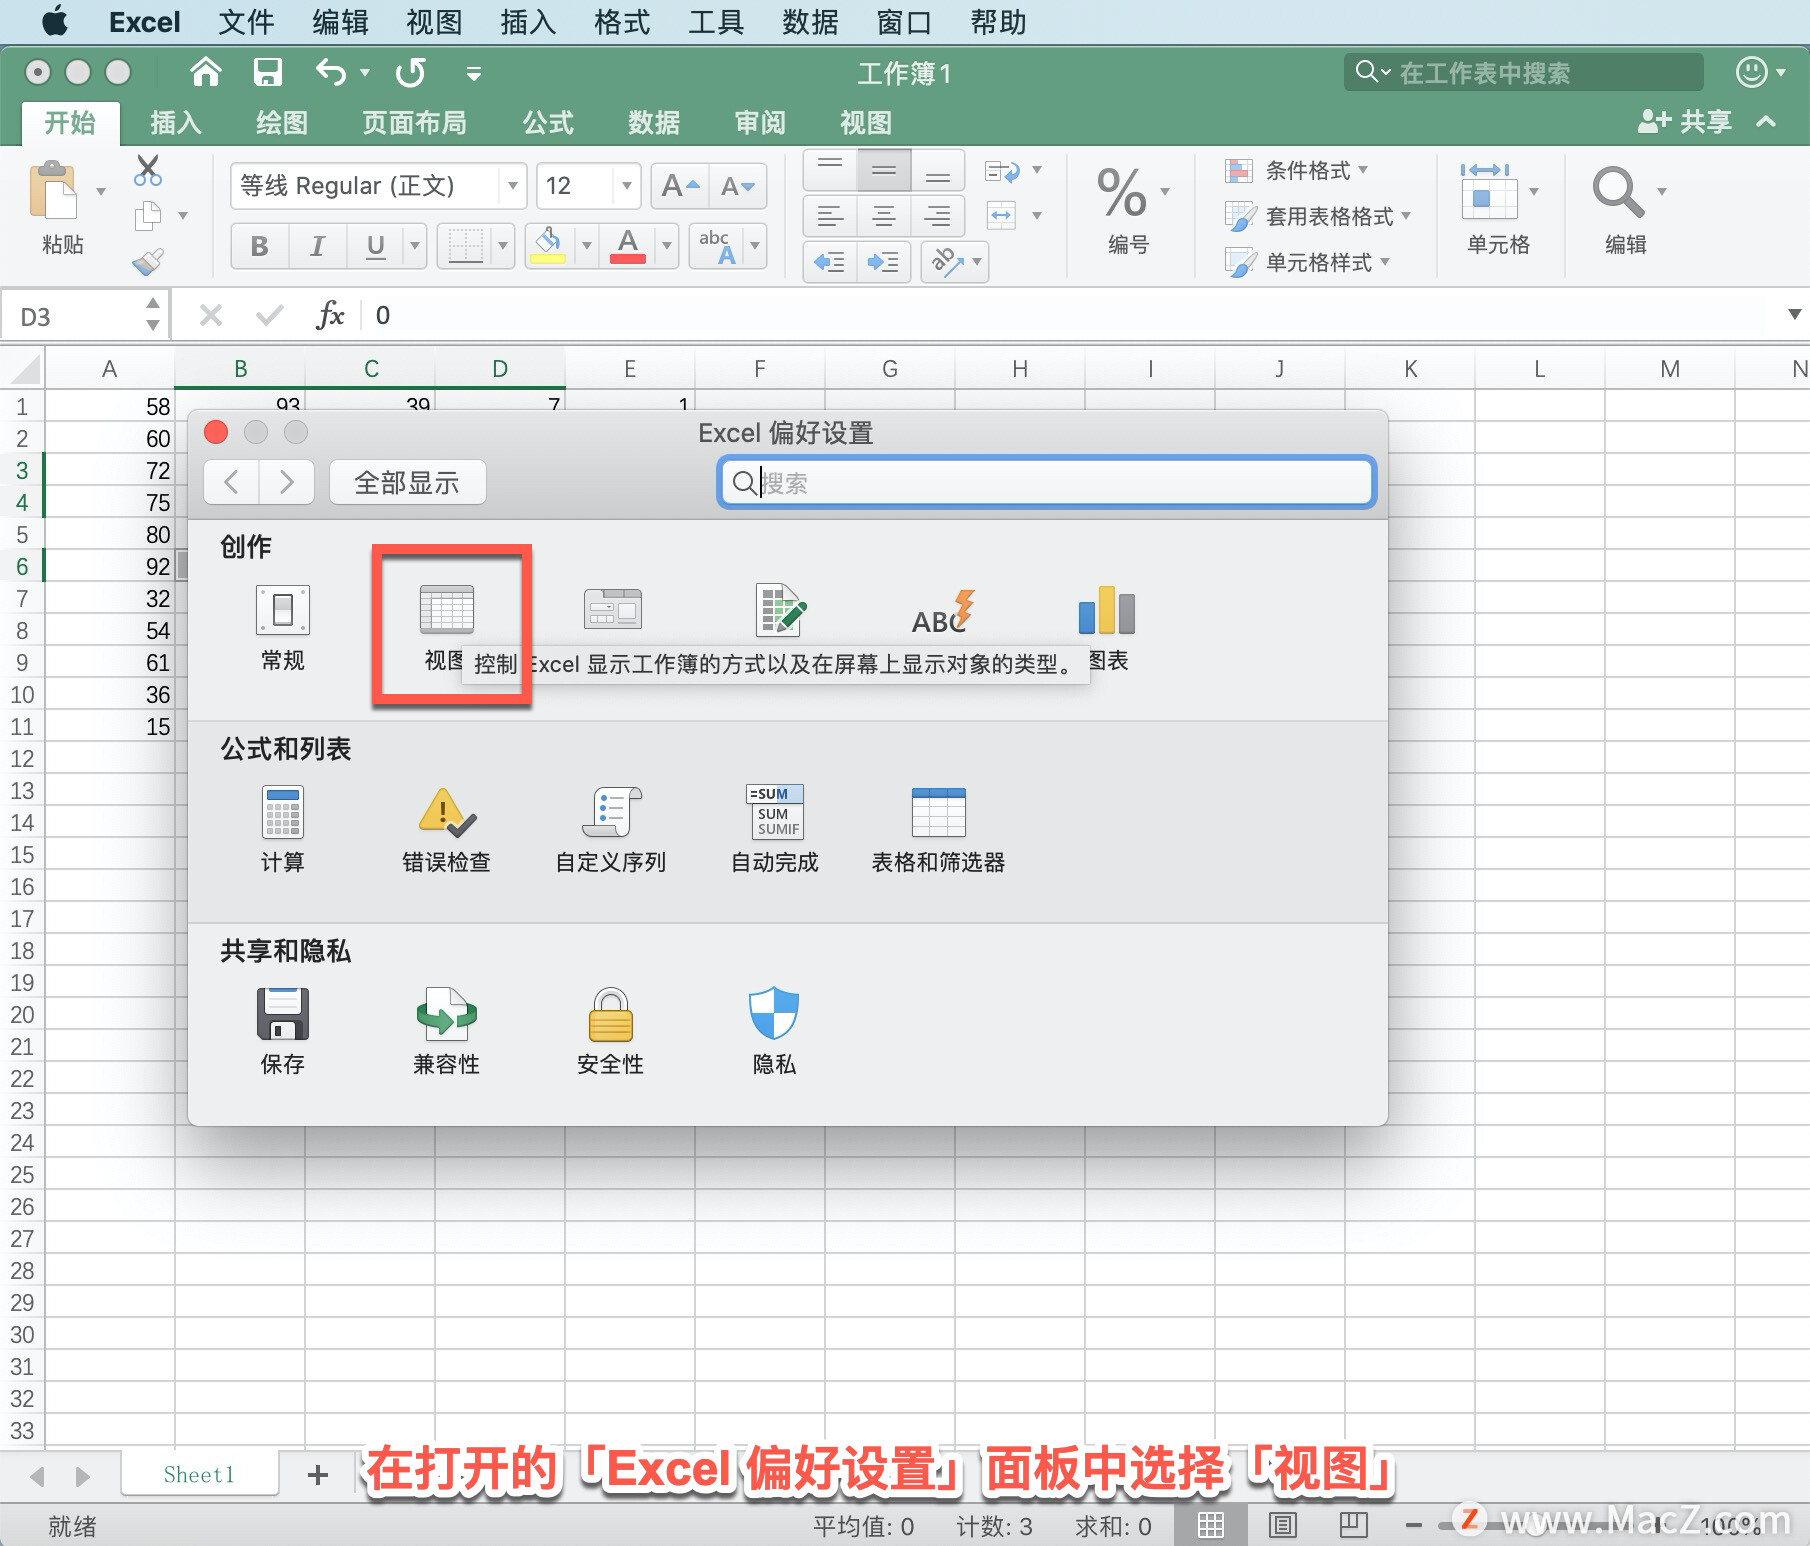The width and height of the screenshot is (1810, 1546).
Task: Click the Share (共享) button
Action: [x=1685, y=122]
